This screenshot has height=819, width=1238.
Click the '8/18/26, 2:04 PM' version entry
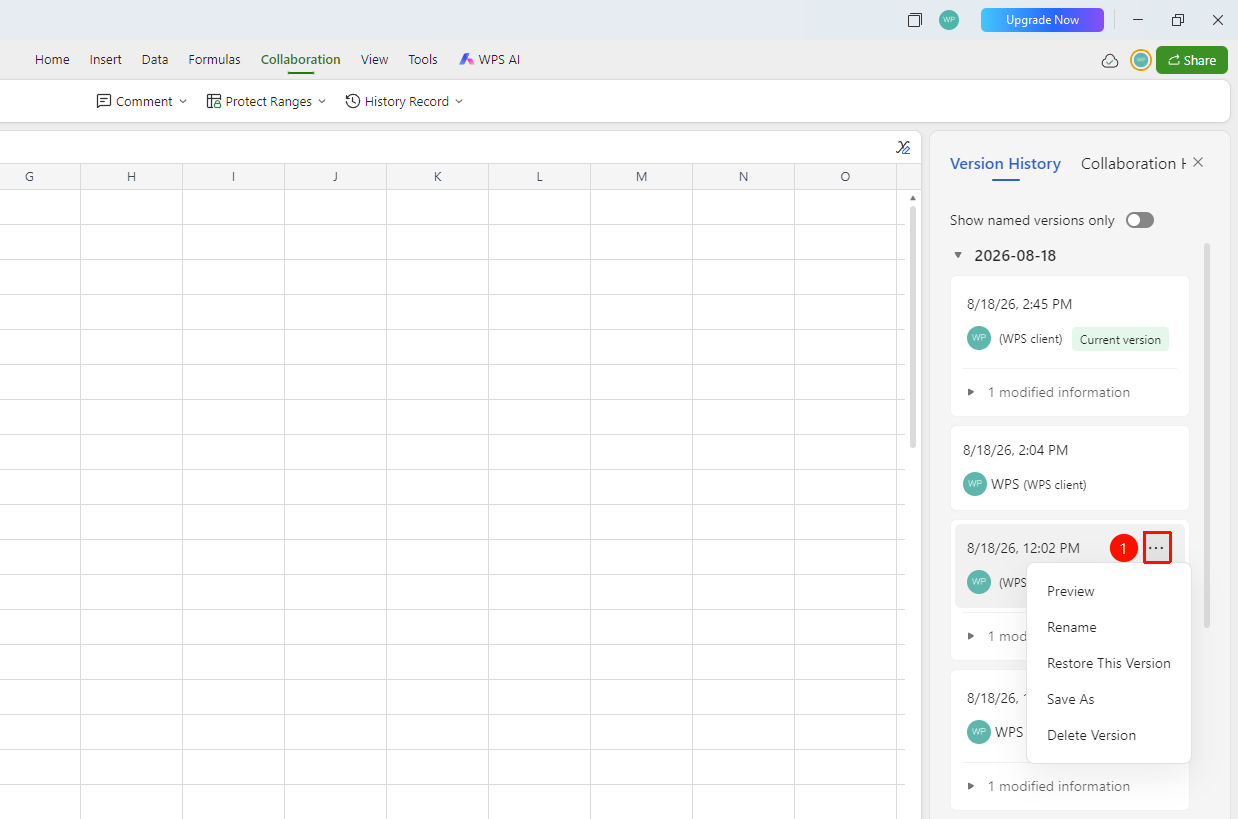tap(1070, 468)
